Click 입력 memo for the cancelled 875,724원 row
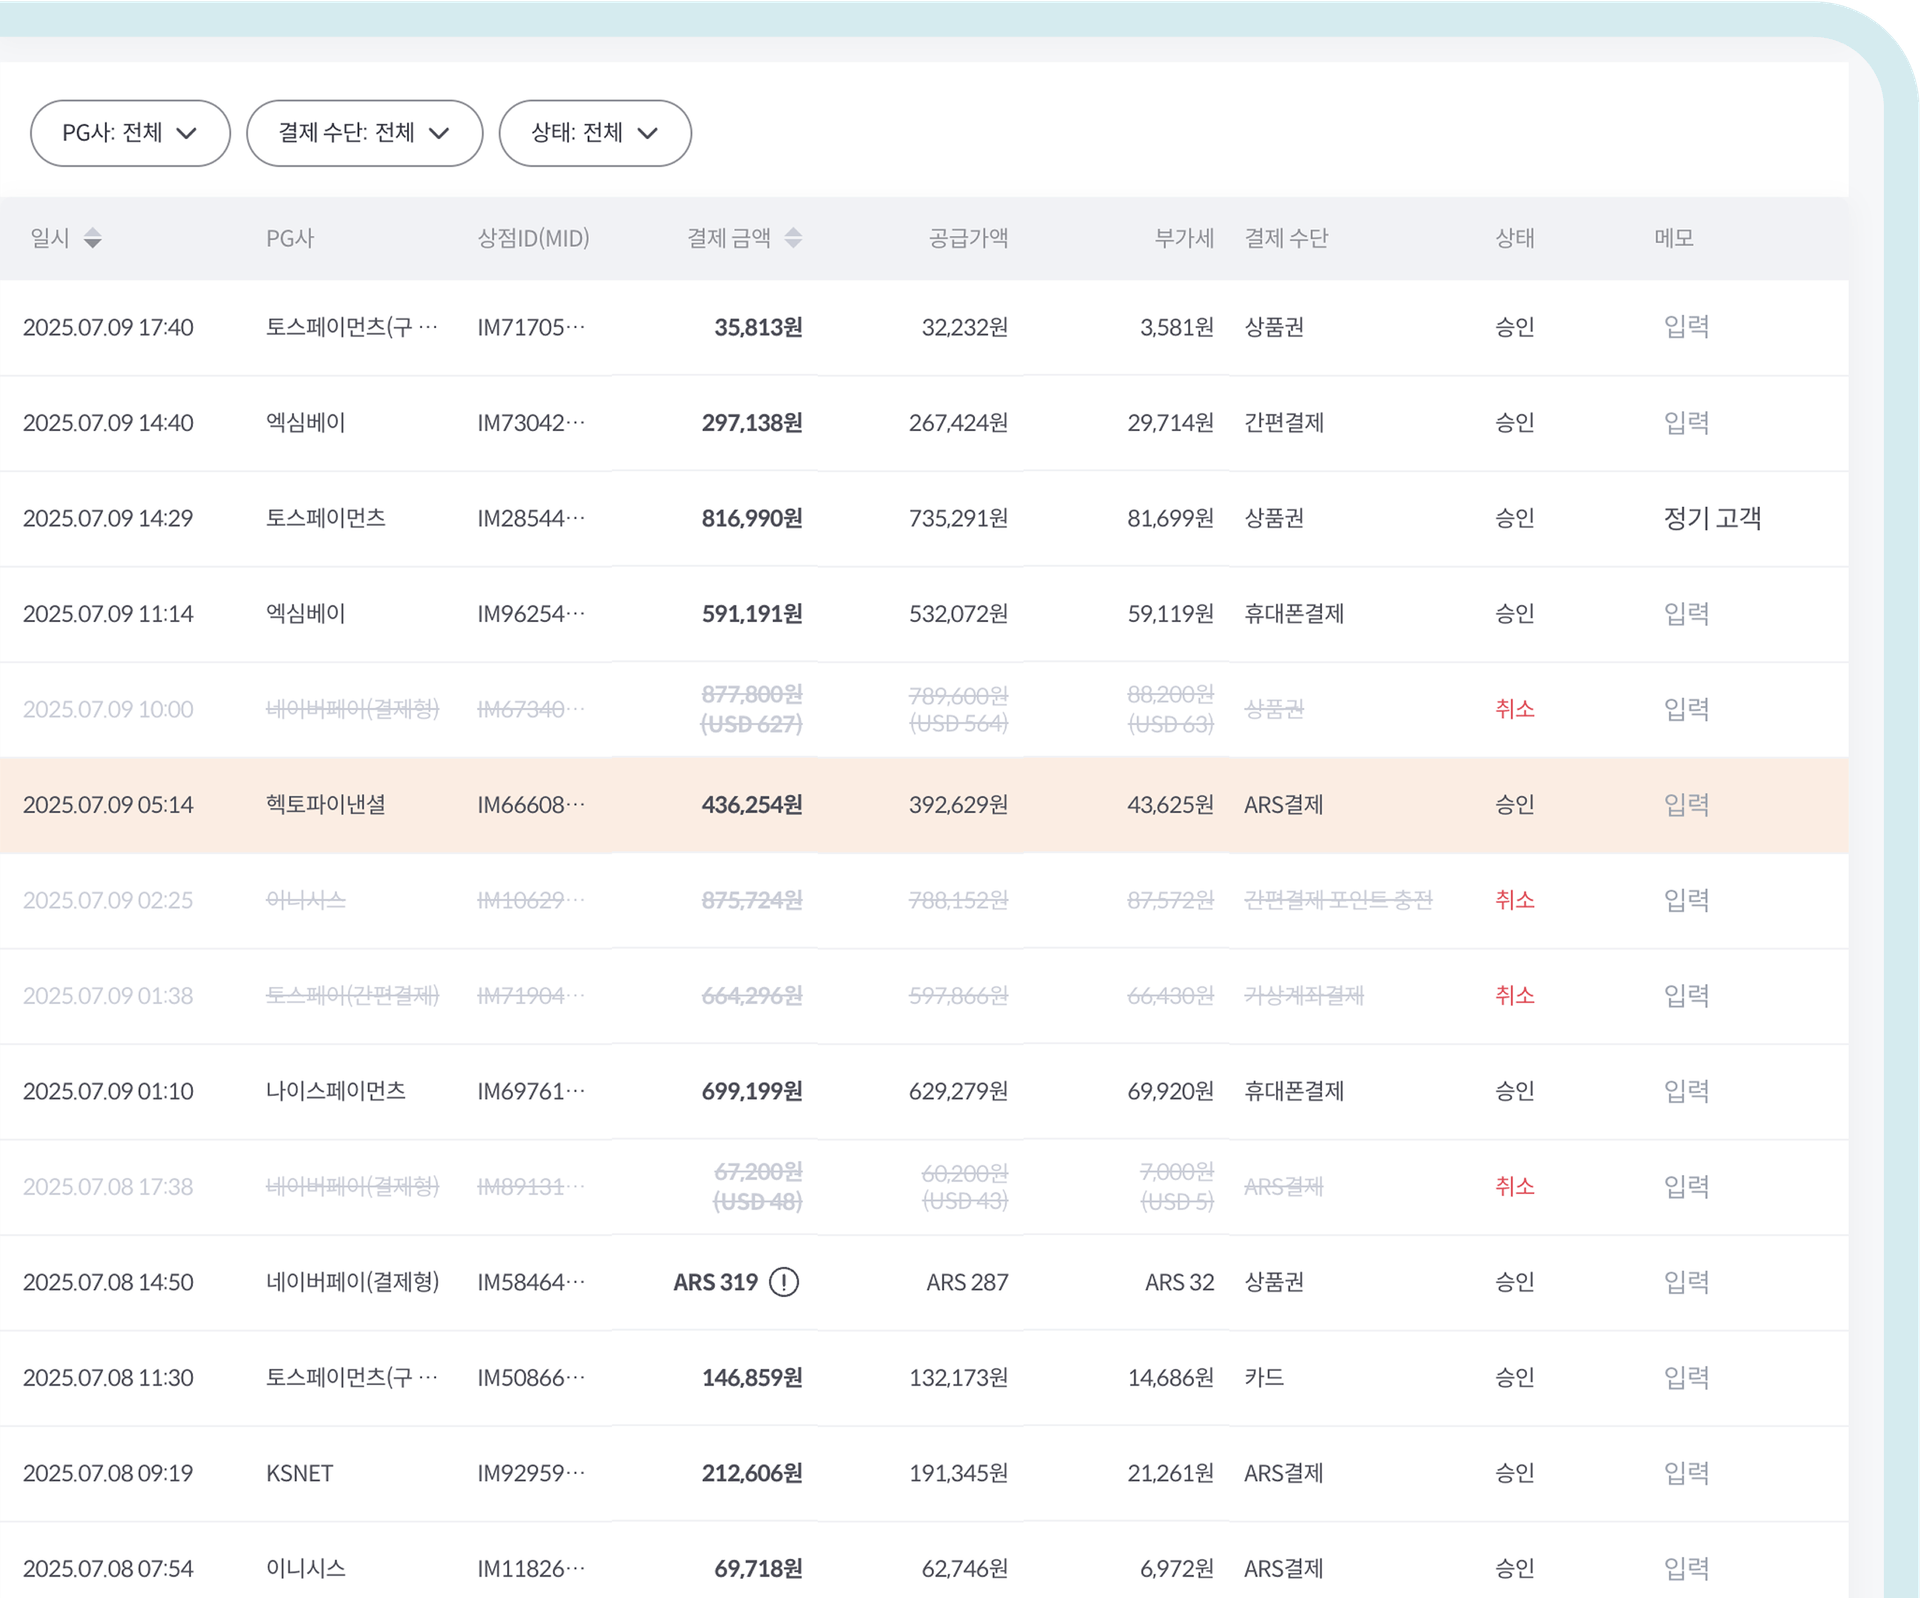 tap(1686, 900)
